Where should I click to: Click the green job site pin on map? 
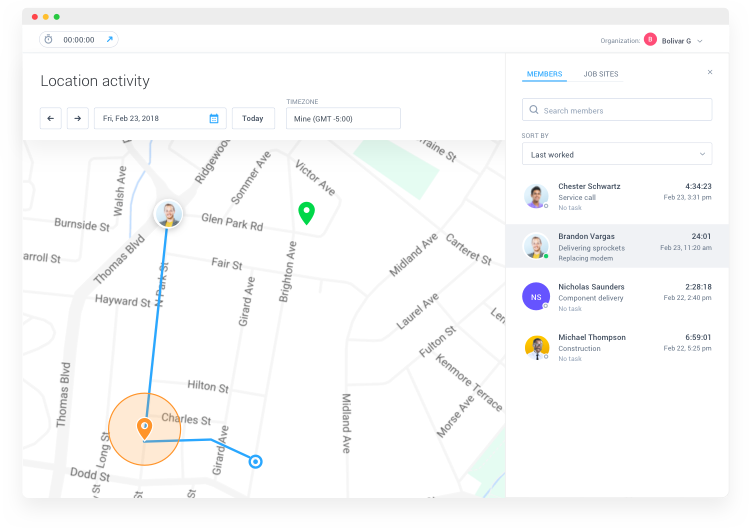tap(307, 213)
